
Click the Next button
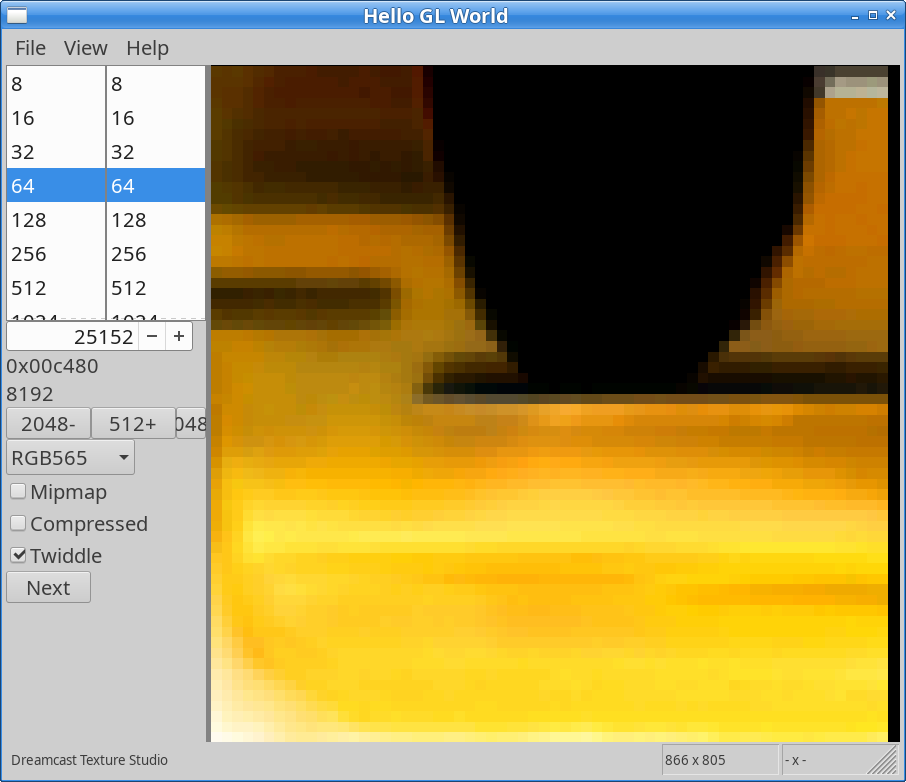[49, 587]
